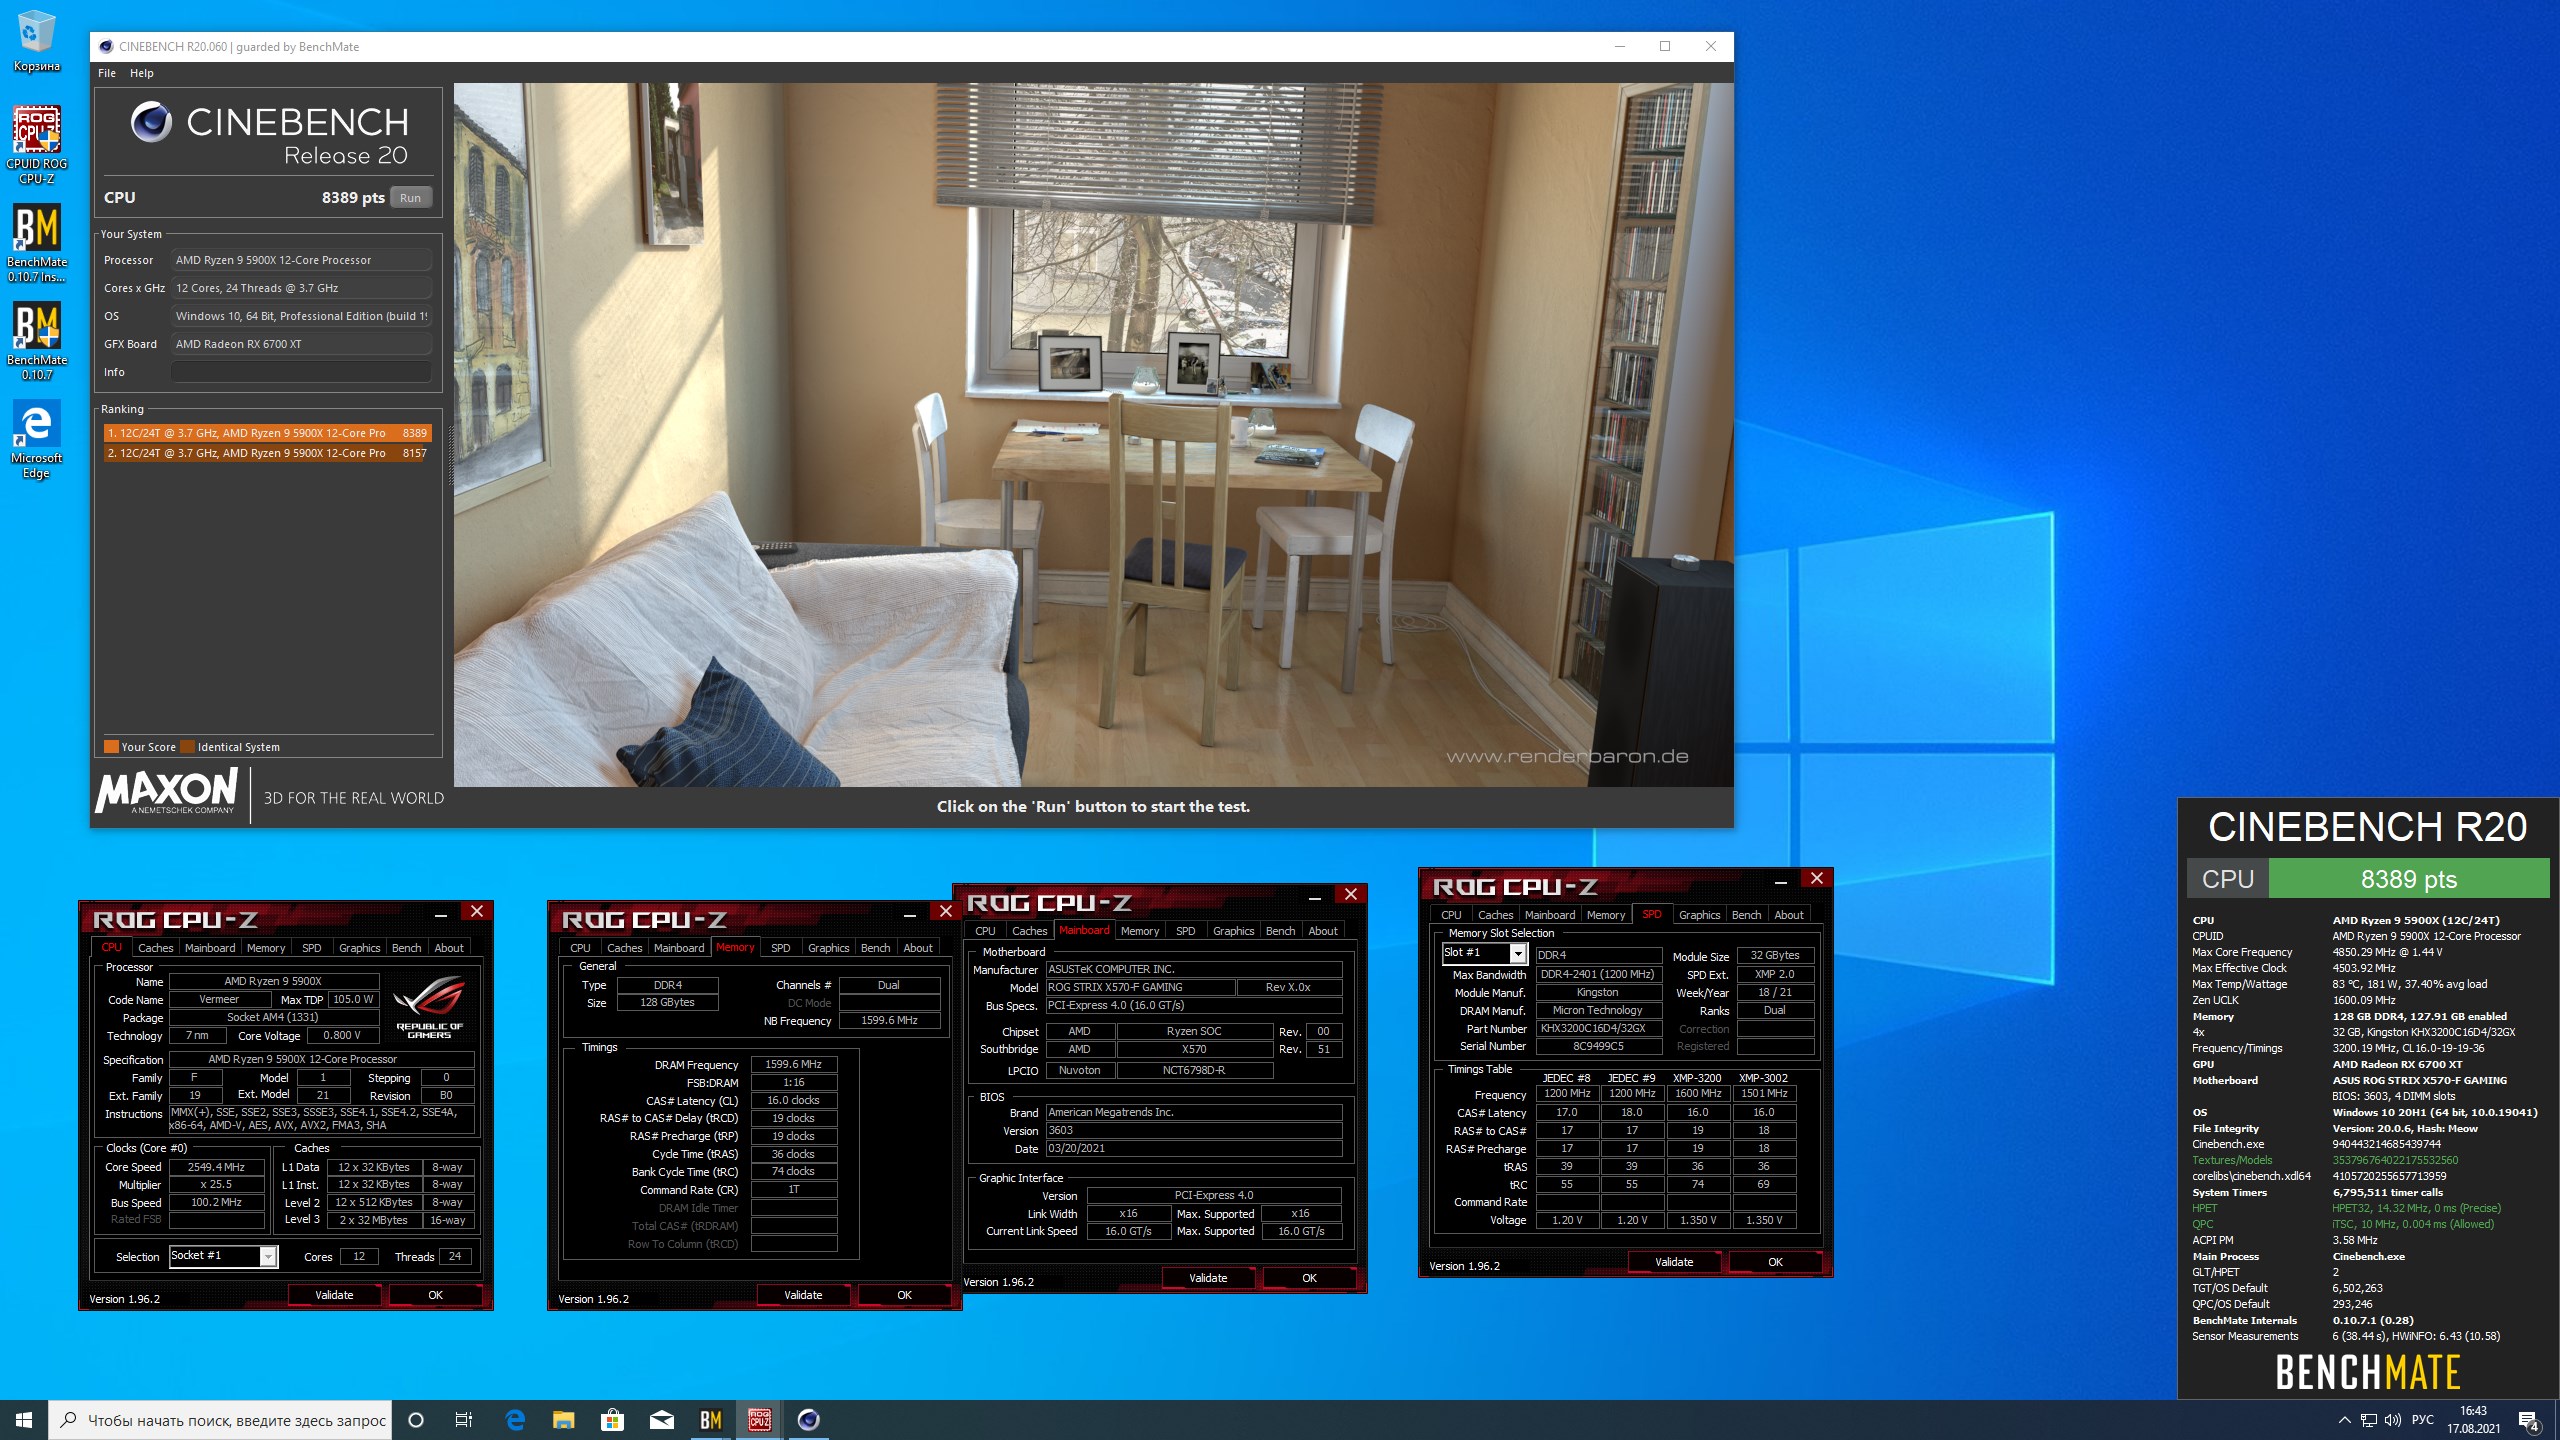Select first ranking entry scoring 8389

coord(268,433)
